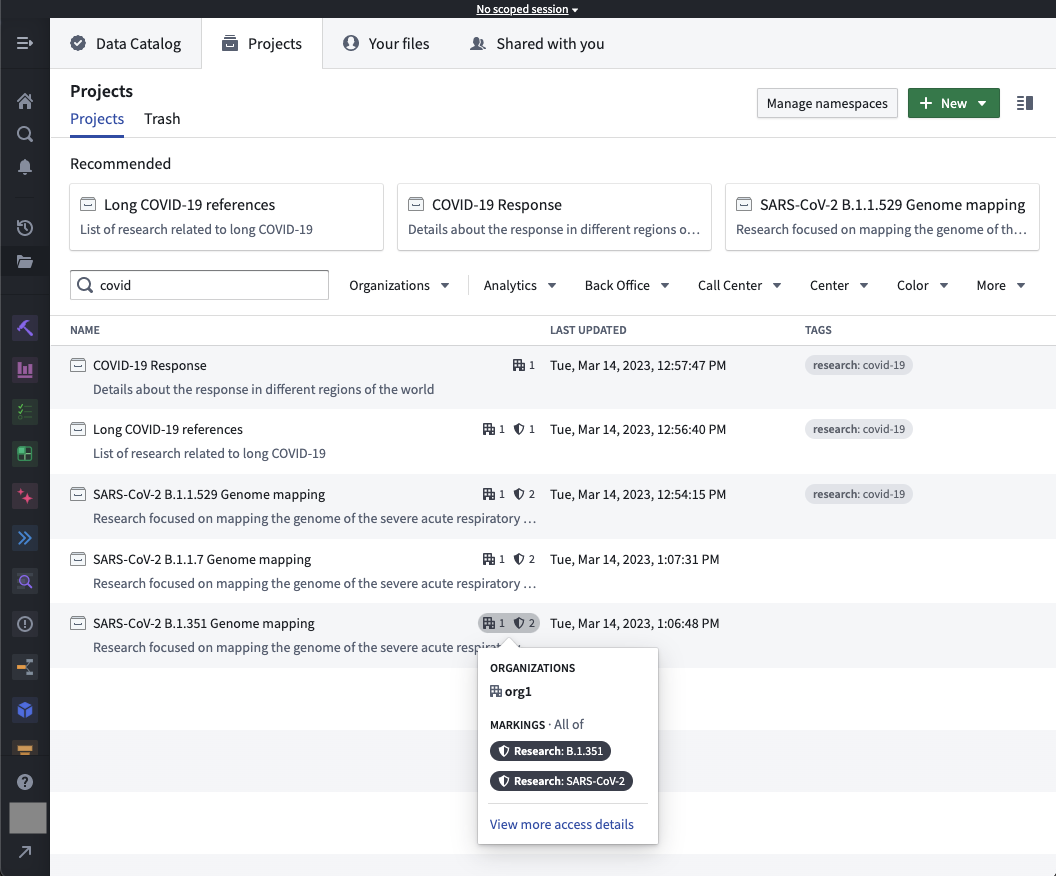The height and width of the screenshot is (876, 1056).
Task: Launch the green grid app icon
Action: 25,454
